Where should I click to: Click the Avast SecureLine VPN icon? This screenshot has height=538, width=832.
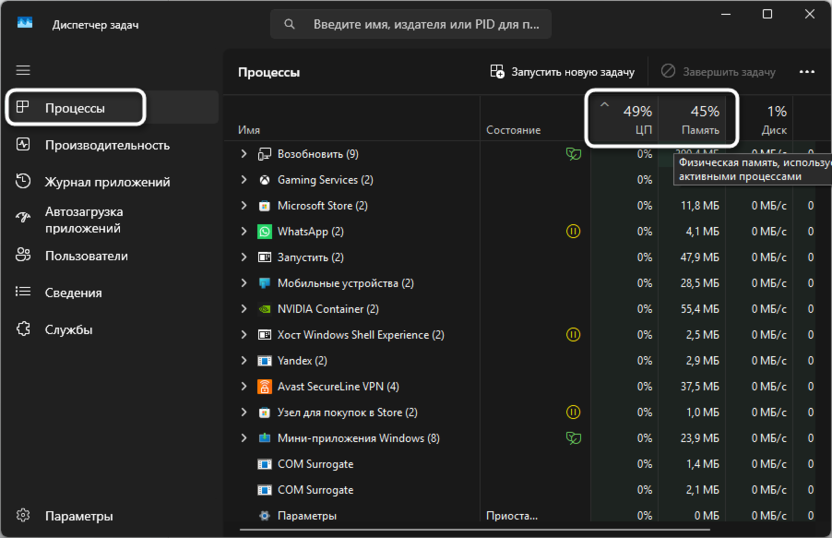264,387
